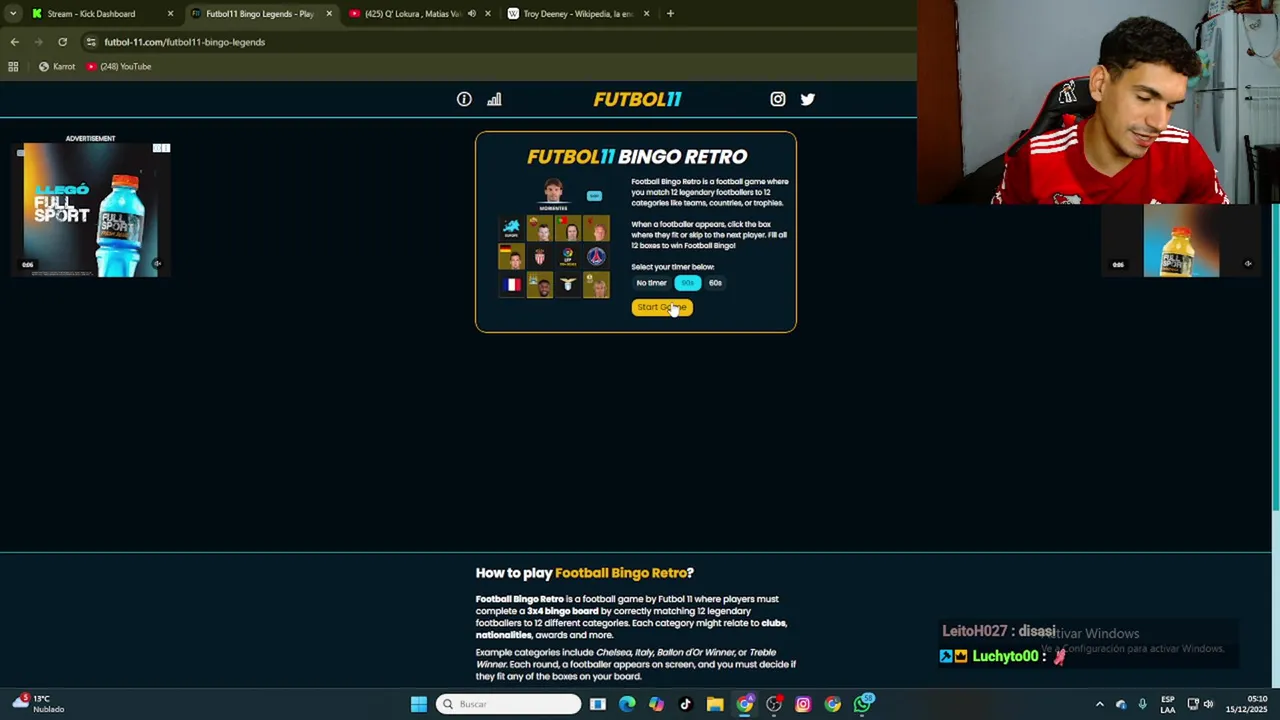
Task: Open the Twitter icon in site header
Action: (x=808, y=99)
